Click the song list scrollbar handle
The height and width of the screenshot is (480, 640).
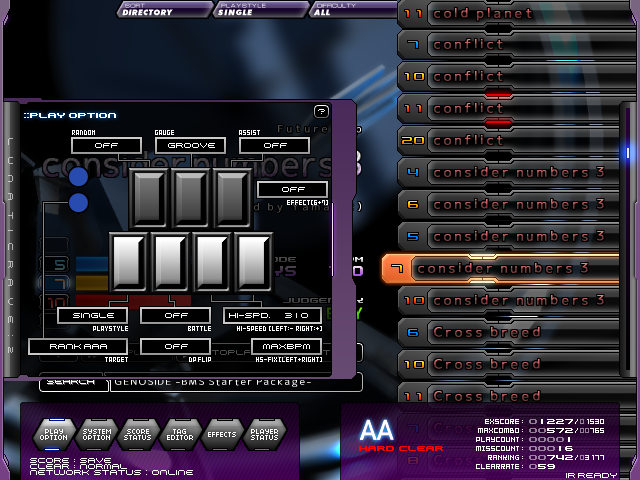pos(629,153)
